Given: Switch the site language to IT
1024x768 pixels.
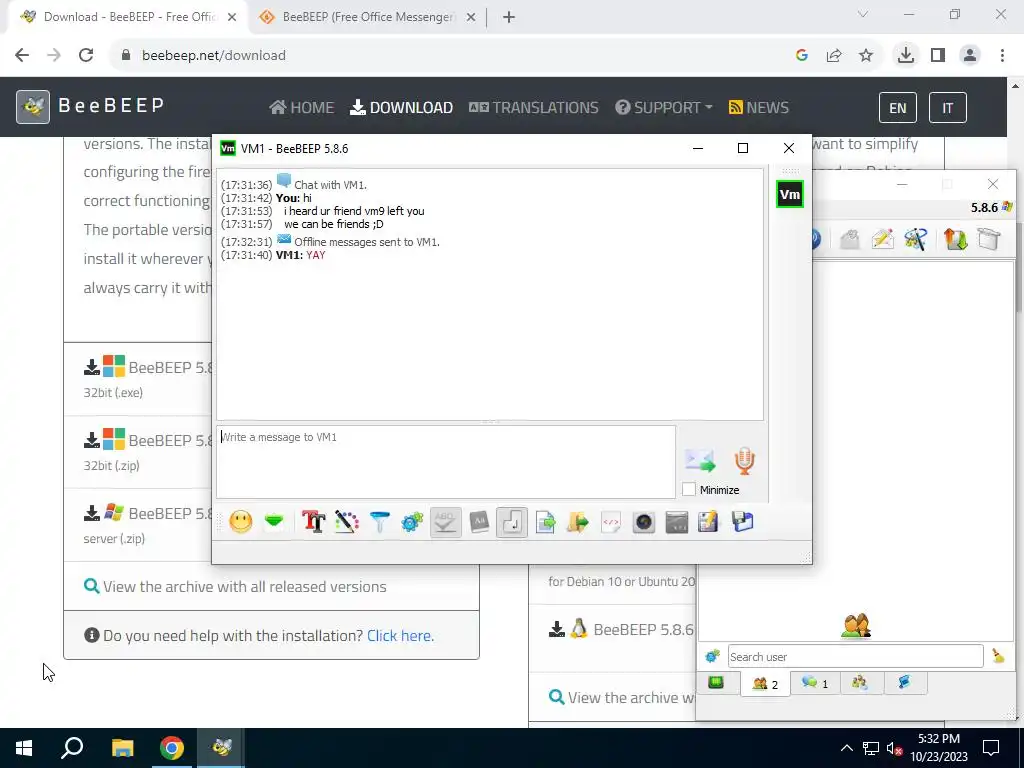Looking at the screenshot, I should click(x=947, y=108).
